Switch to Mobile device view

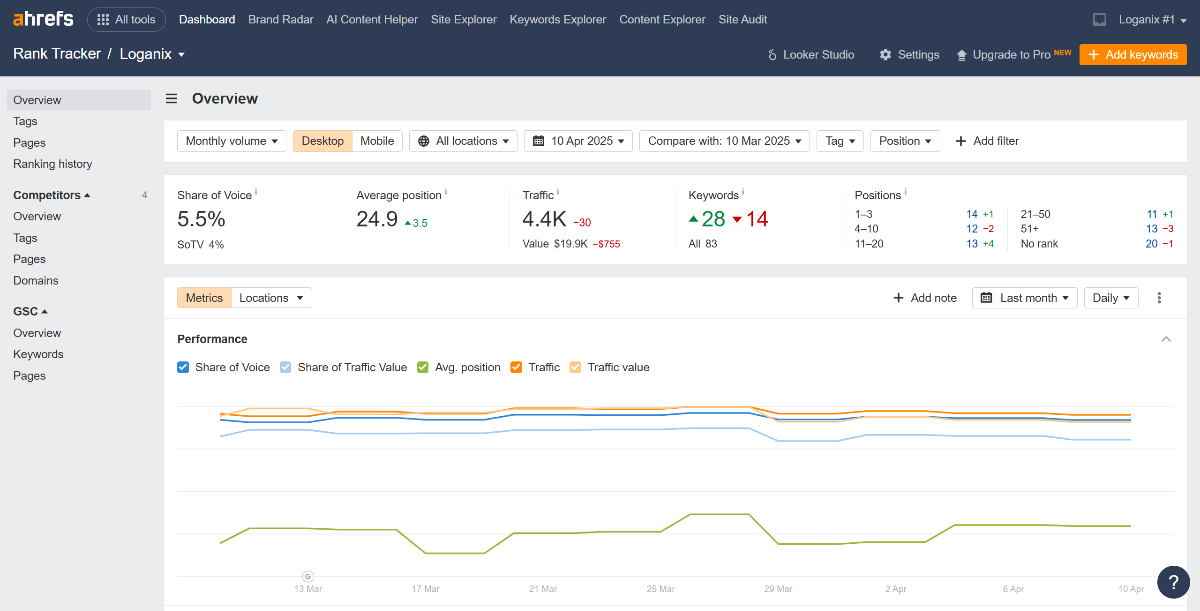tap(377, 141)
